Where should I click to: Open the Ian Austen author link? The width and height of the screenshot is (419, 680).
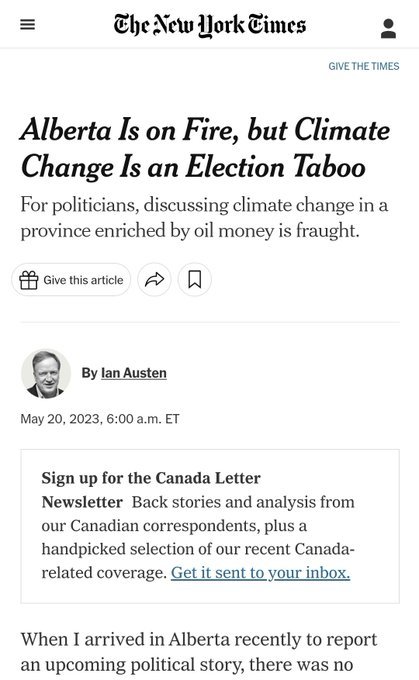coord(134,373)
